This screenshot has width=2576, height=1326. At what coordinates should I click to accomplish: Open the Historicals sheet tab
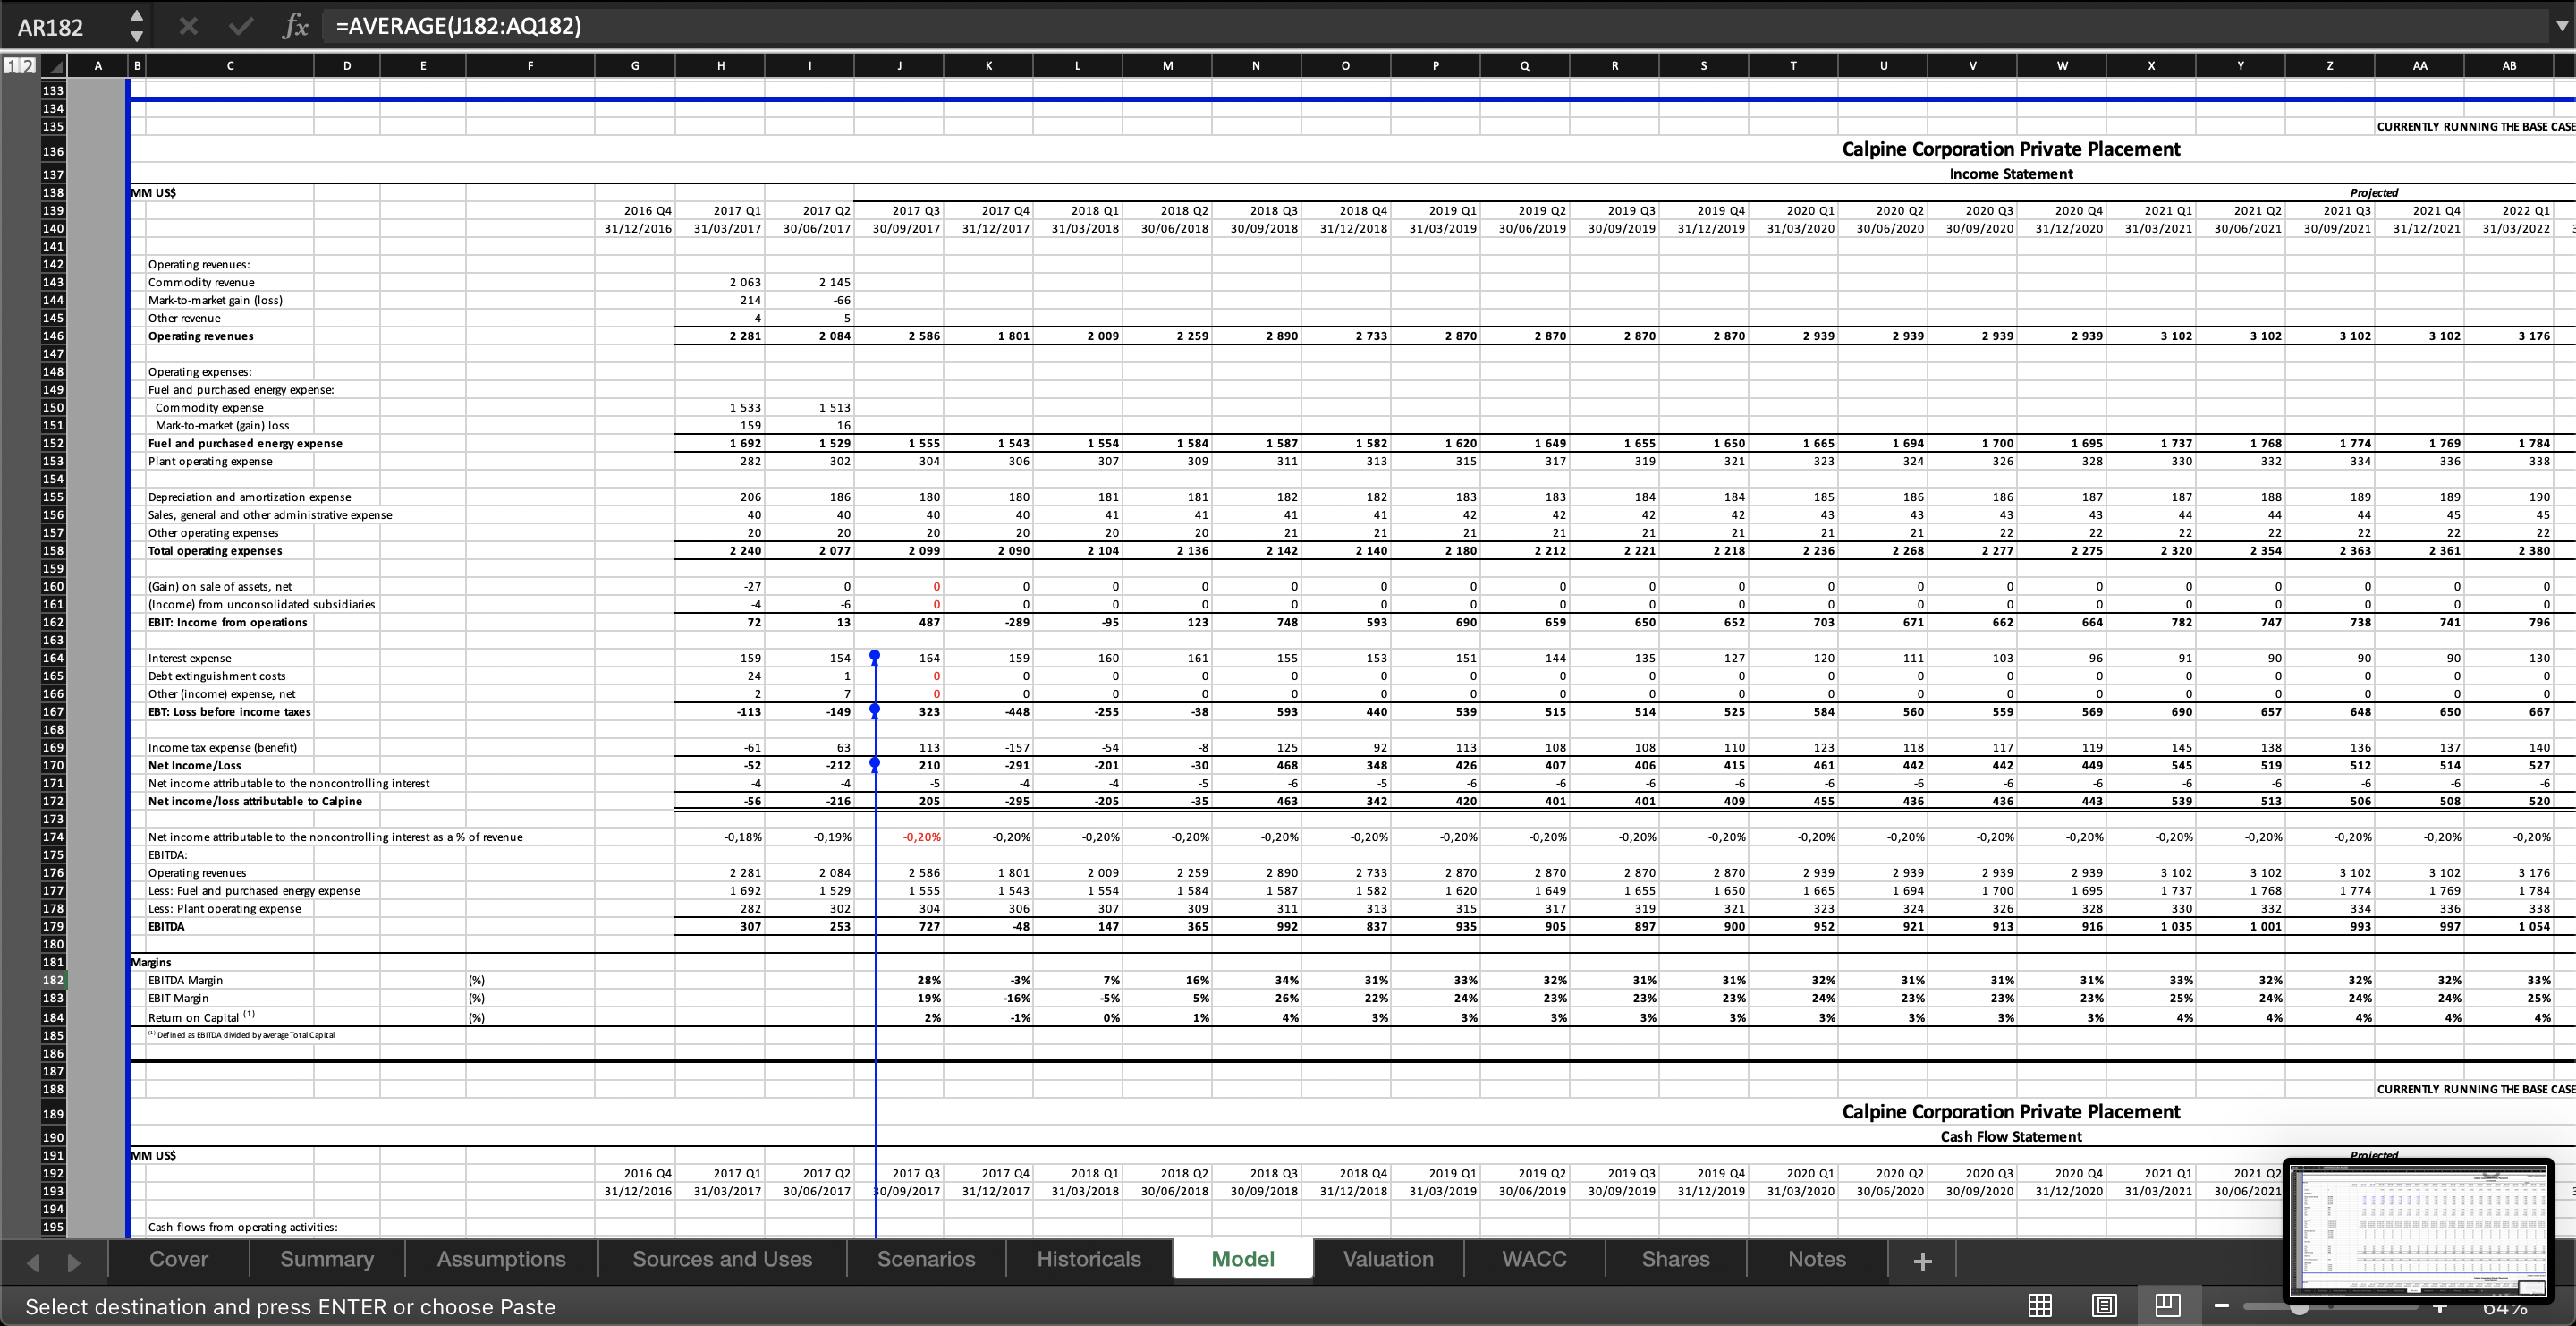pyautogui.click(x=1089, y=1259)
